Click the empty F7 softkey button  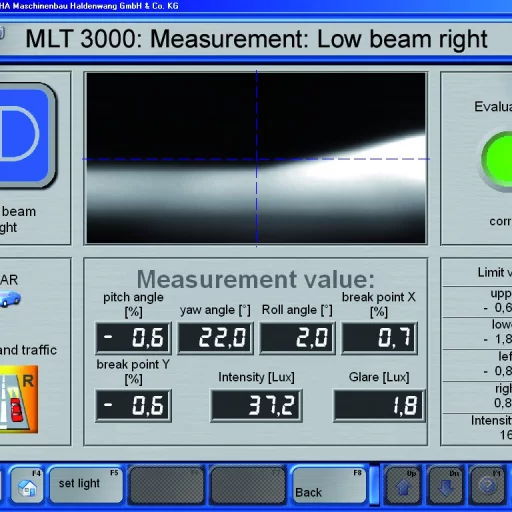point(248,484)
